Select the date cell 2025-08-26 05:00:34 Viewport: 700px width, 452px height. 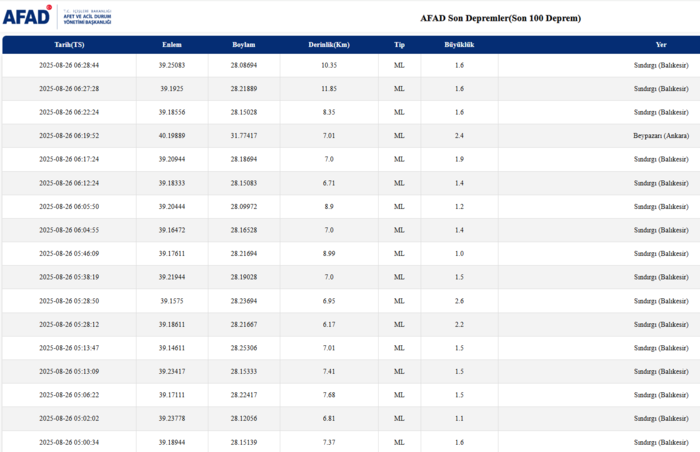[x=69, y=443]
